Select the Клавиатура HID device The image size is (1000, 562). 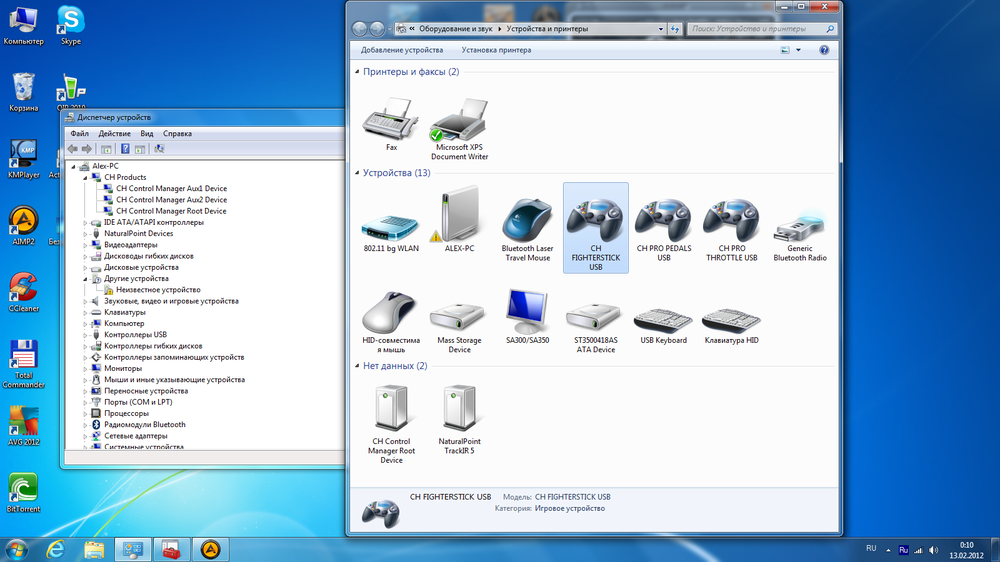[732, 326]
